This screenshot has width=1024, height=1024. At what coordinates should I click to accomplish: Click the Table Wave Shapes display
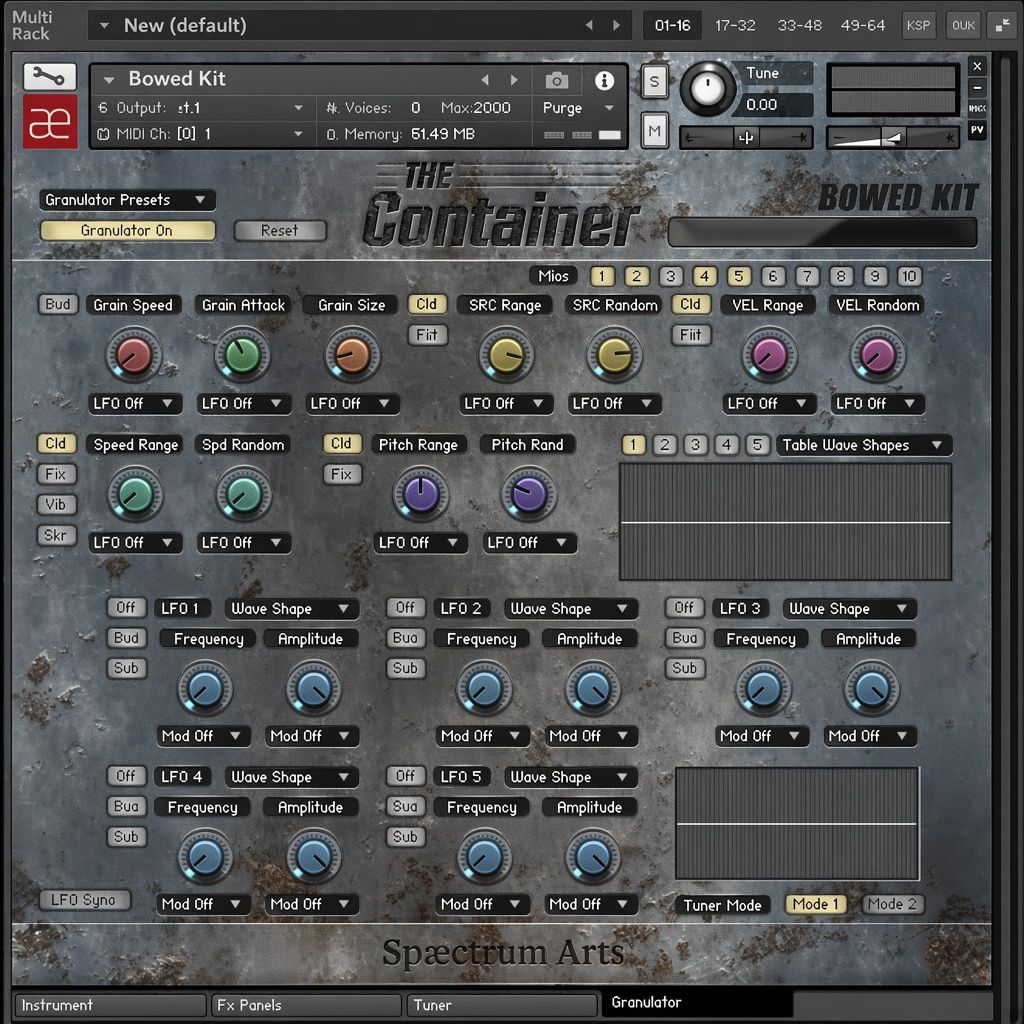click(x=785, y=522)
